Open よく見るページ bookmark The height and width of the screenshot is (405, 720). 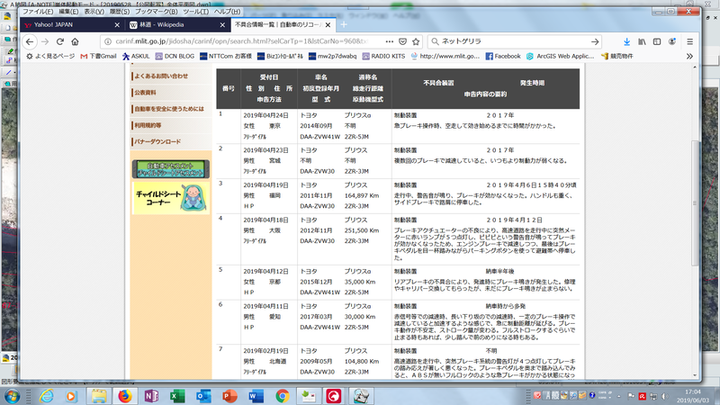[x=50, y=56]
